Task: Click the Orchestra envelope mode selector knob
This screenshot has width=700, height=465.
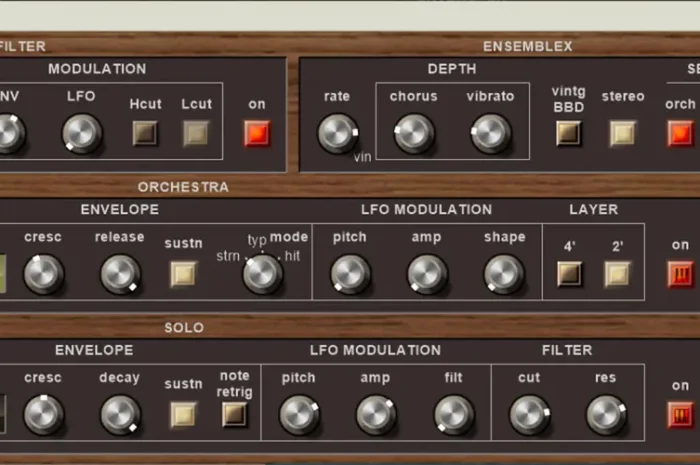Action: pyautogui.click(x=262, y=274)
